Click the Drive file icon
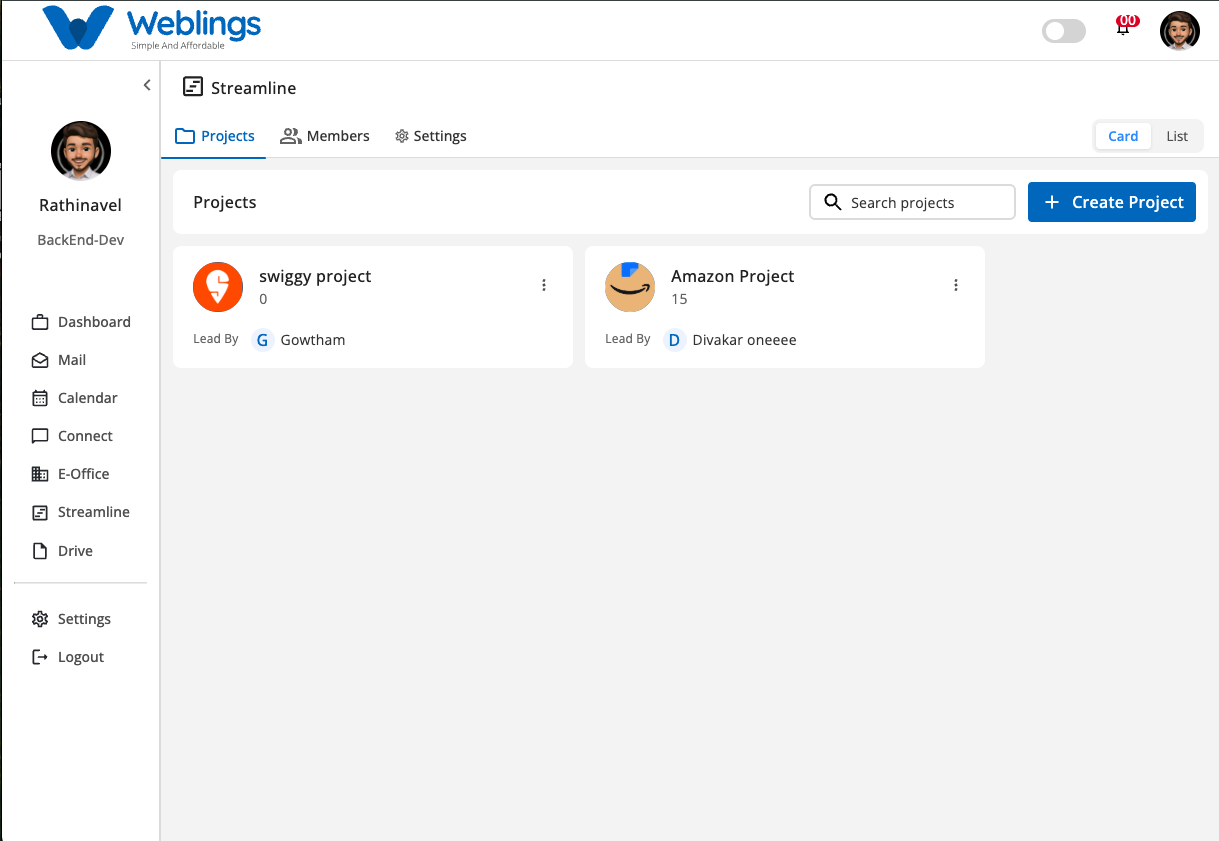This screenshot has width=1219, height=841. (40, 551)
